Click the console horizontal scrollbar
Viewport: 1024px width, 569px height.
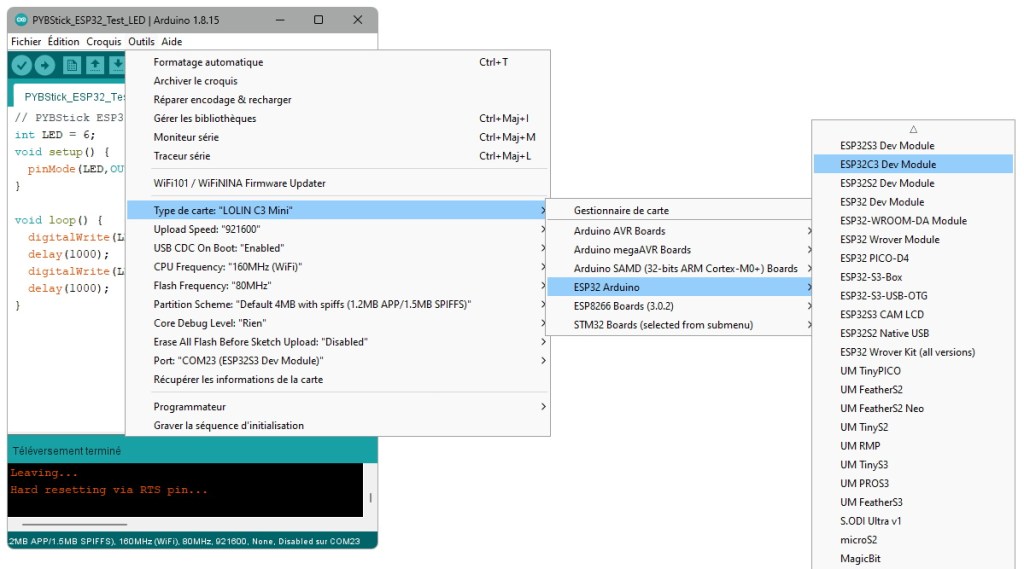(75, 524)
